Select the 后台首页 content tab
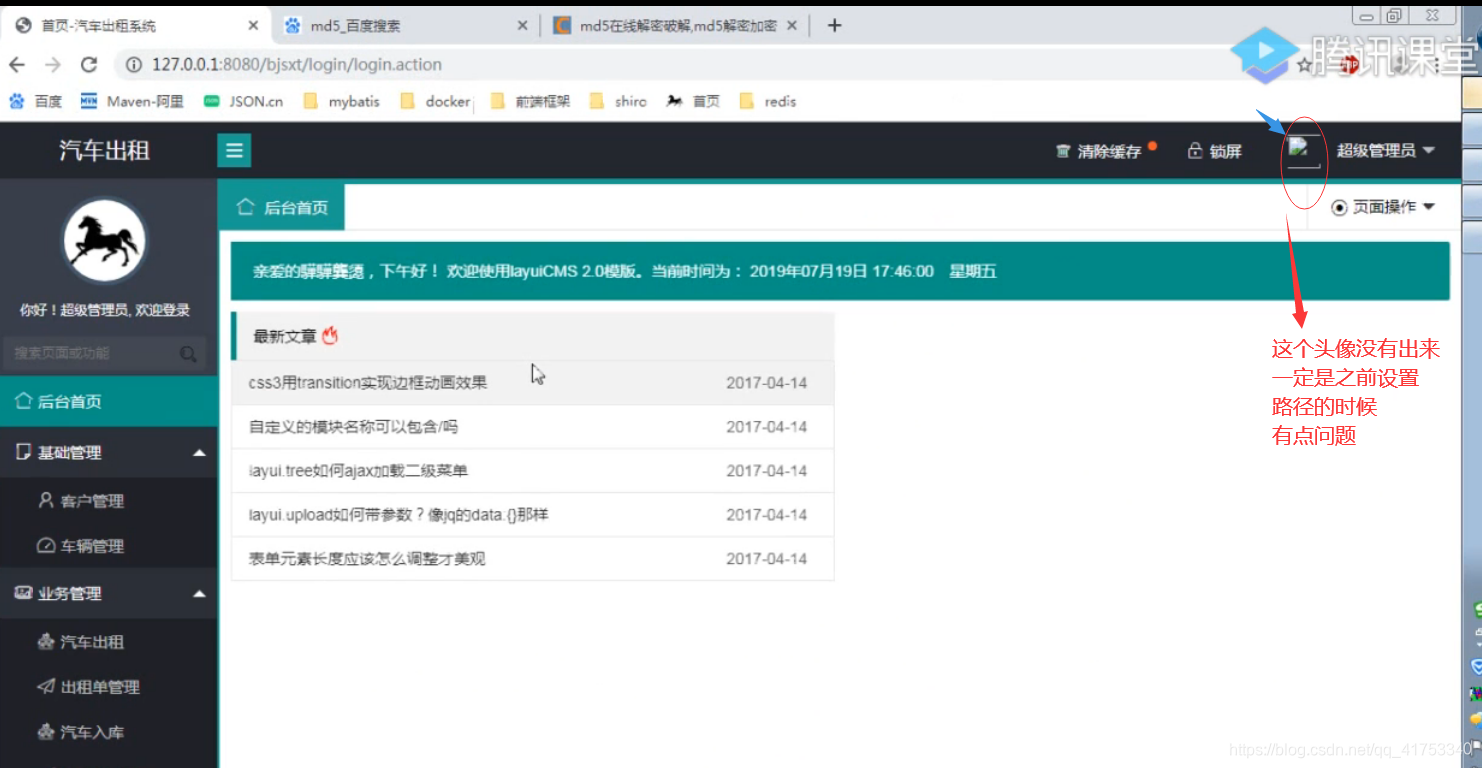The width and height of the screenshot is (1482, 768). pos(281,207)
